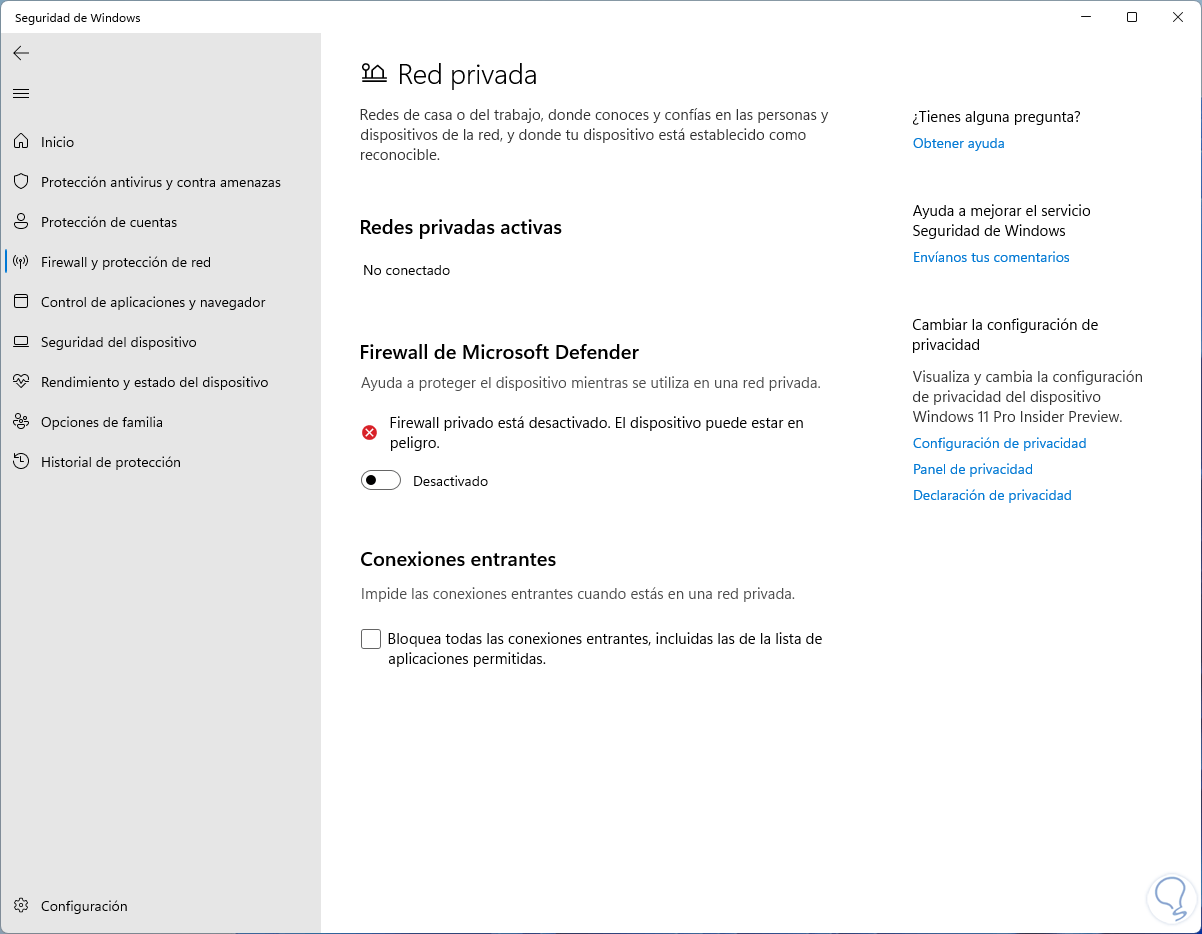The height and width of the screenshot is (934, 1202).
Task: Open Opciones de familia
Action: click(x=160, y=422)
